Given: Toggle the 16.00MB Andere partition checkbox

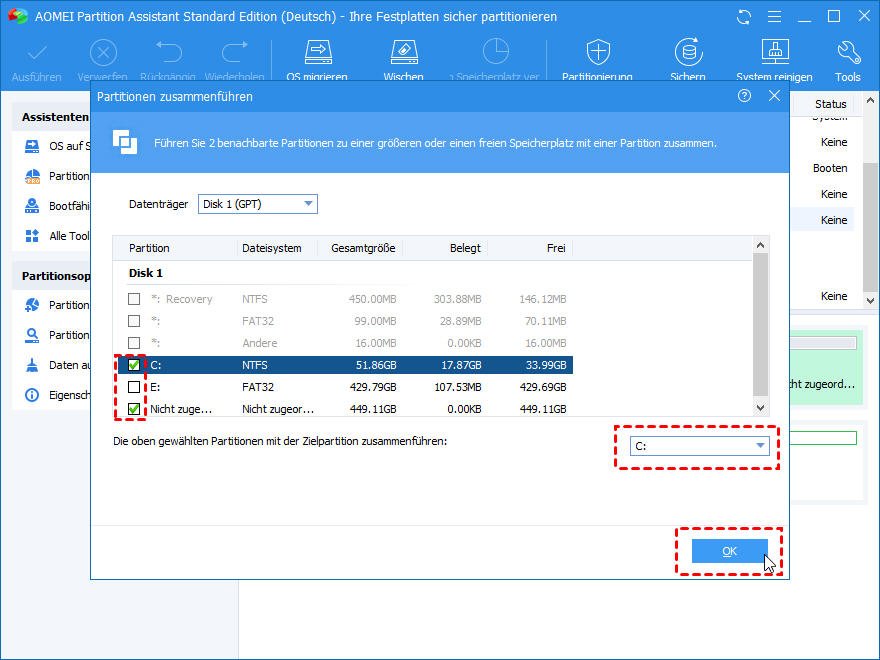Looking at the screenshot, I should point(134,342).
